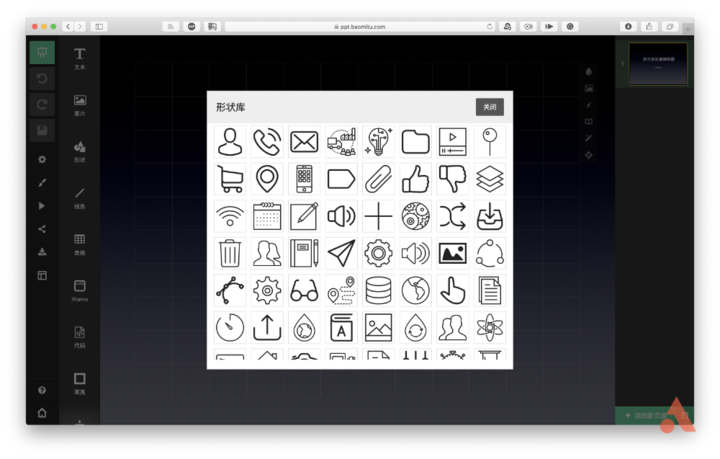Select the book with letter A shape
The width and height of the screenshot is (720, 459).
341,328
